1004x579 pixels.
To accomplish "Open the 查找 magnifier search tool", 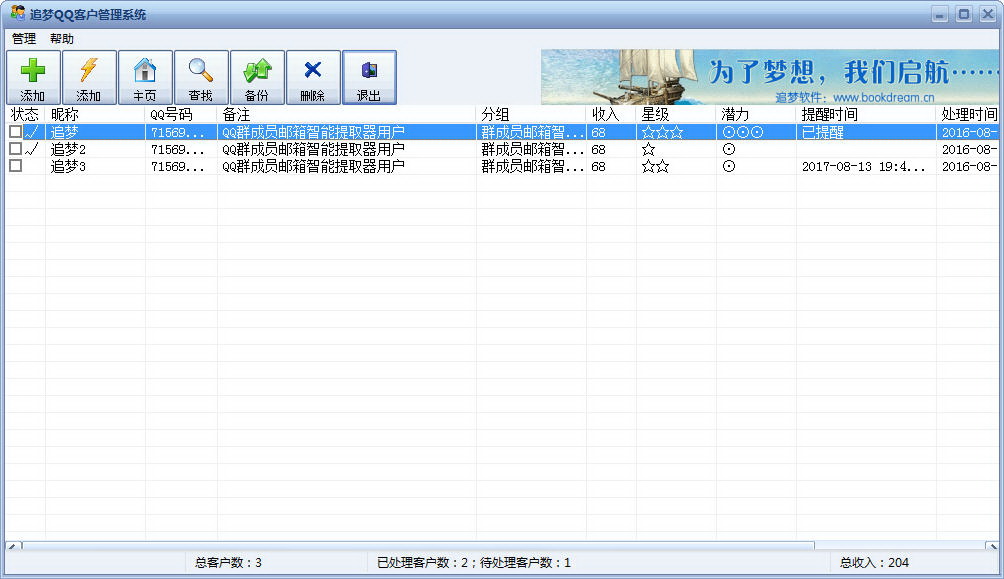I will click(x=201, y=77).
